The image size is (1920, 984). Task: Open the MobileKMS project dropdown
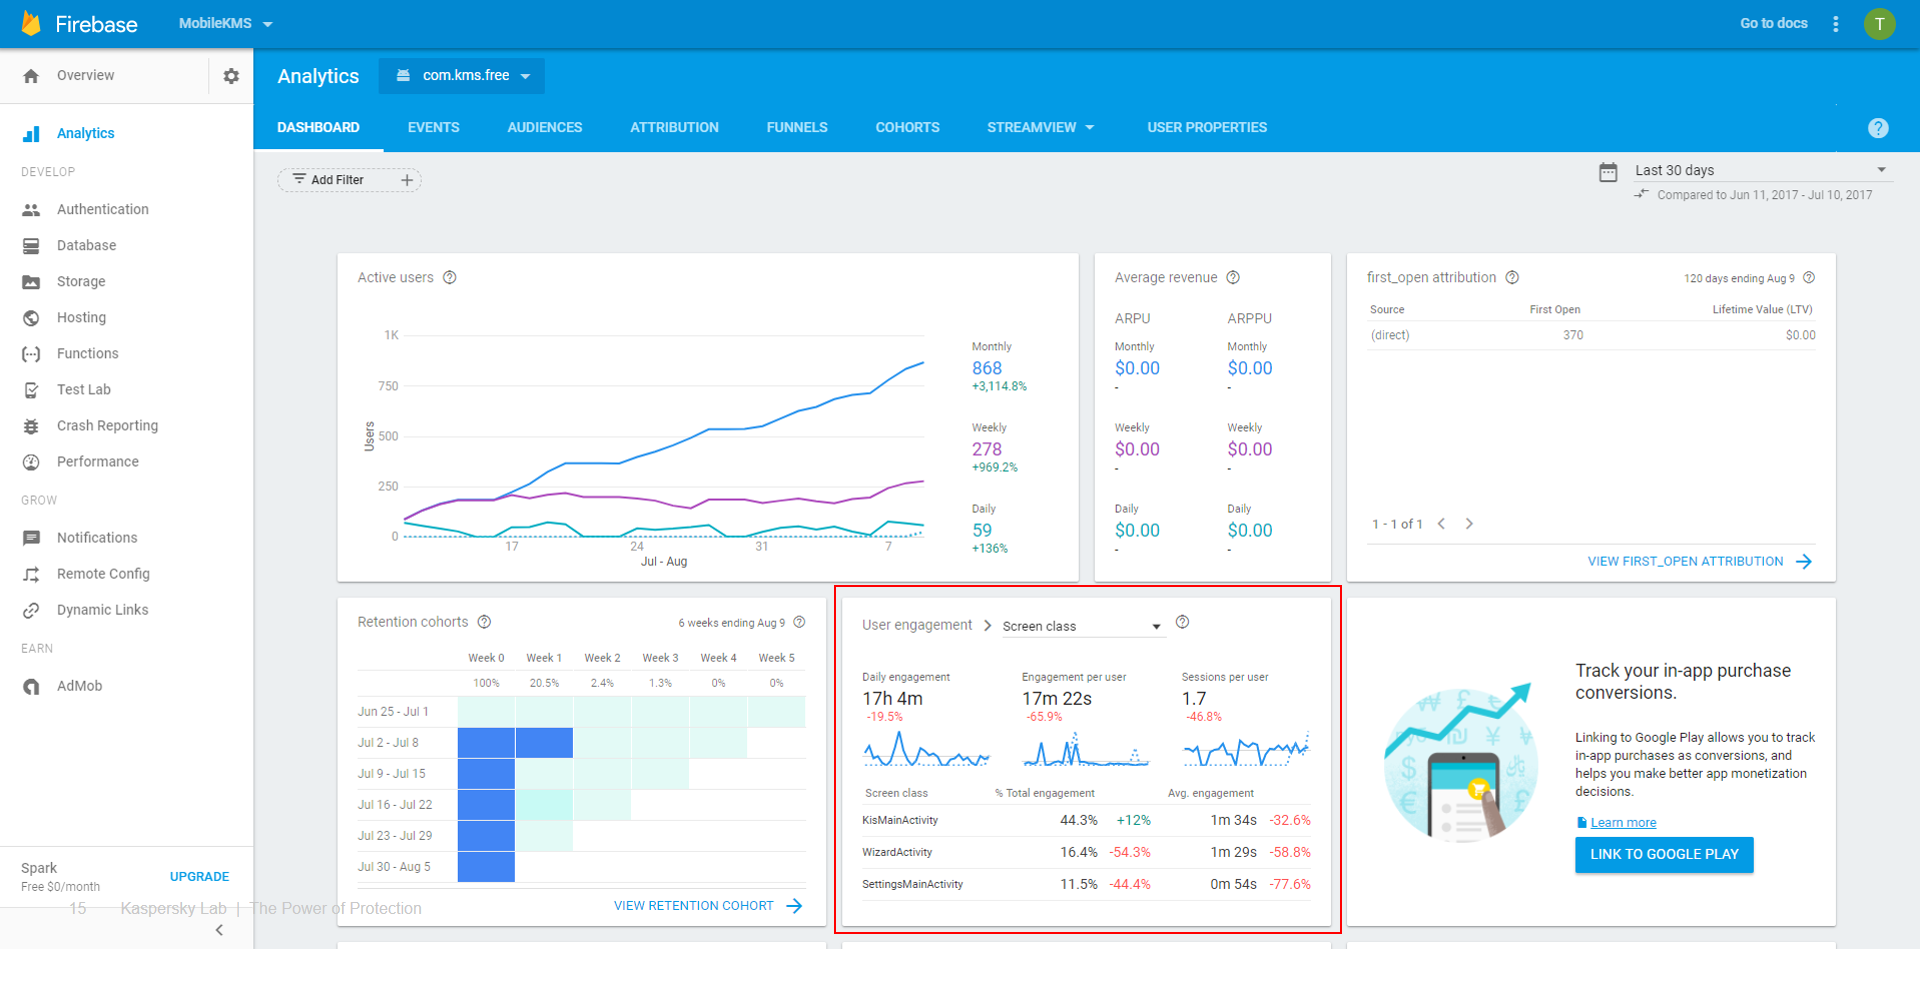pyautogui.click(x=225, y=23)
